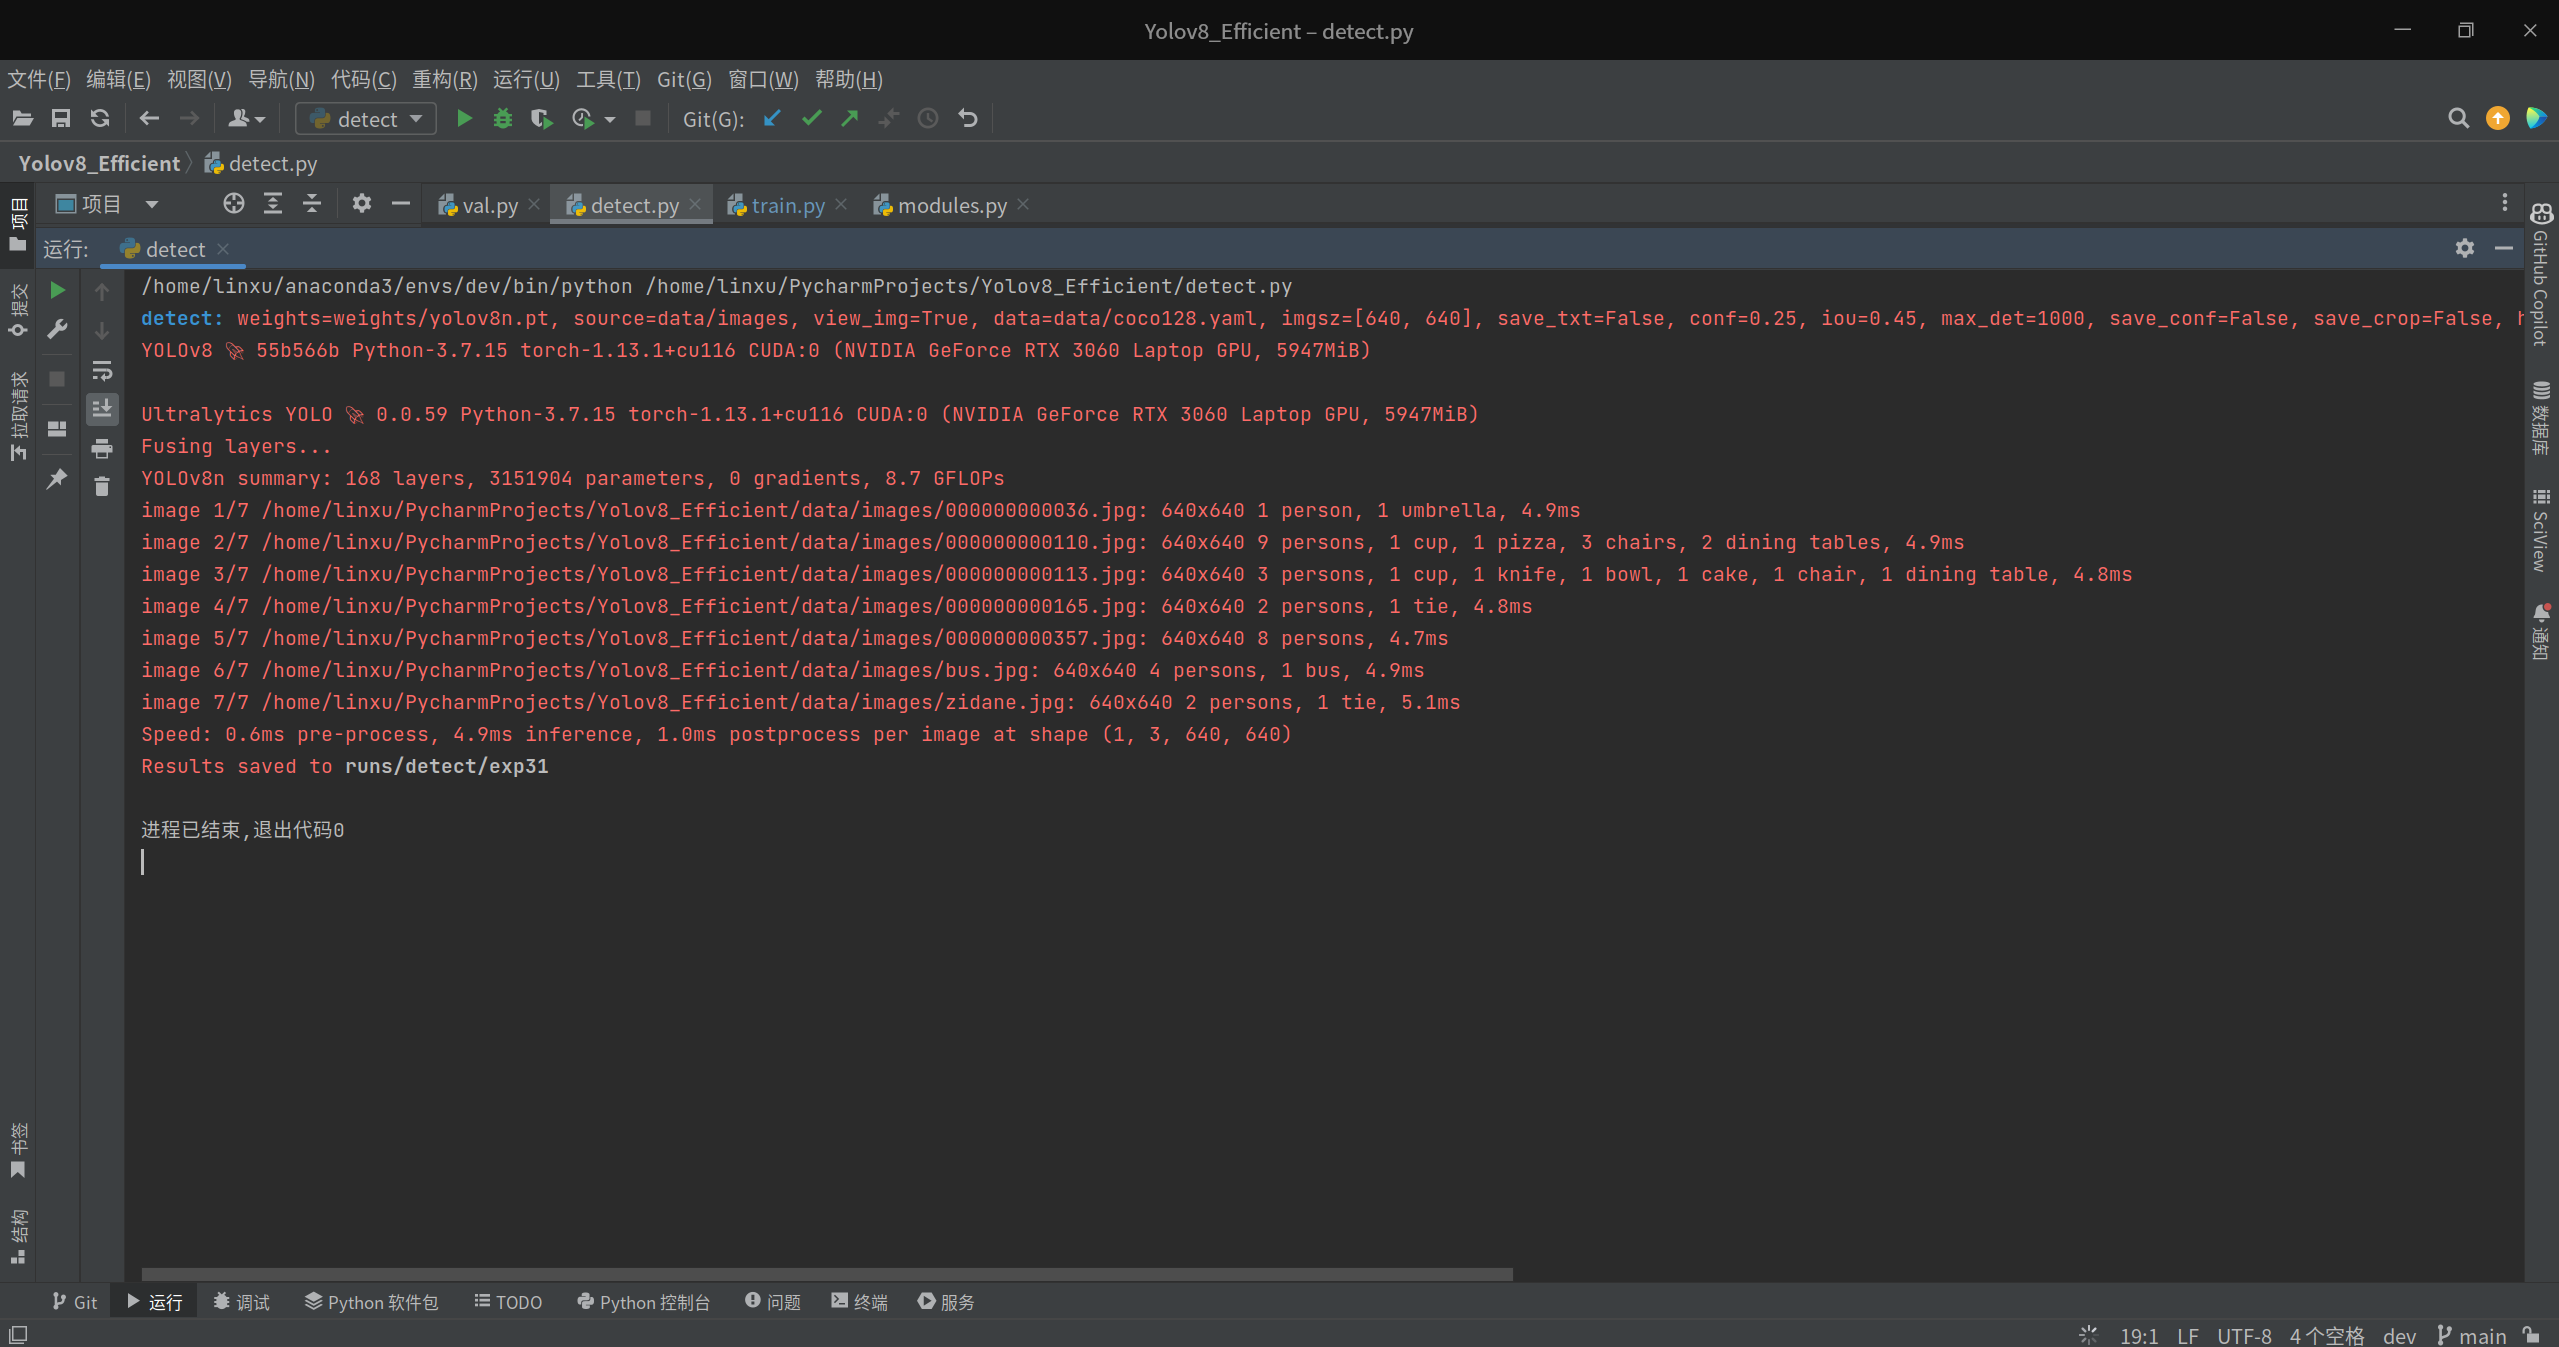Open the main git branch selector
Screen dimensions: 2559x1347
[2472, 1335]
